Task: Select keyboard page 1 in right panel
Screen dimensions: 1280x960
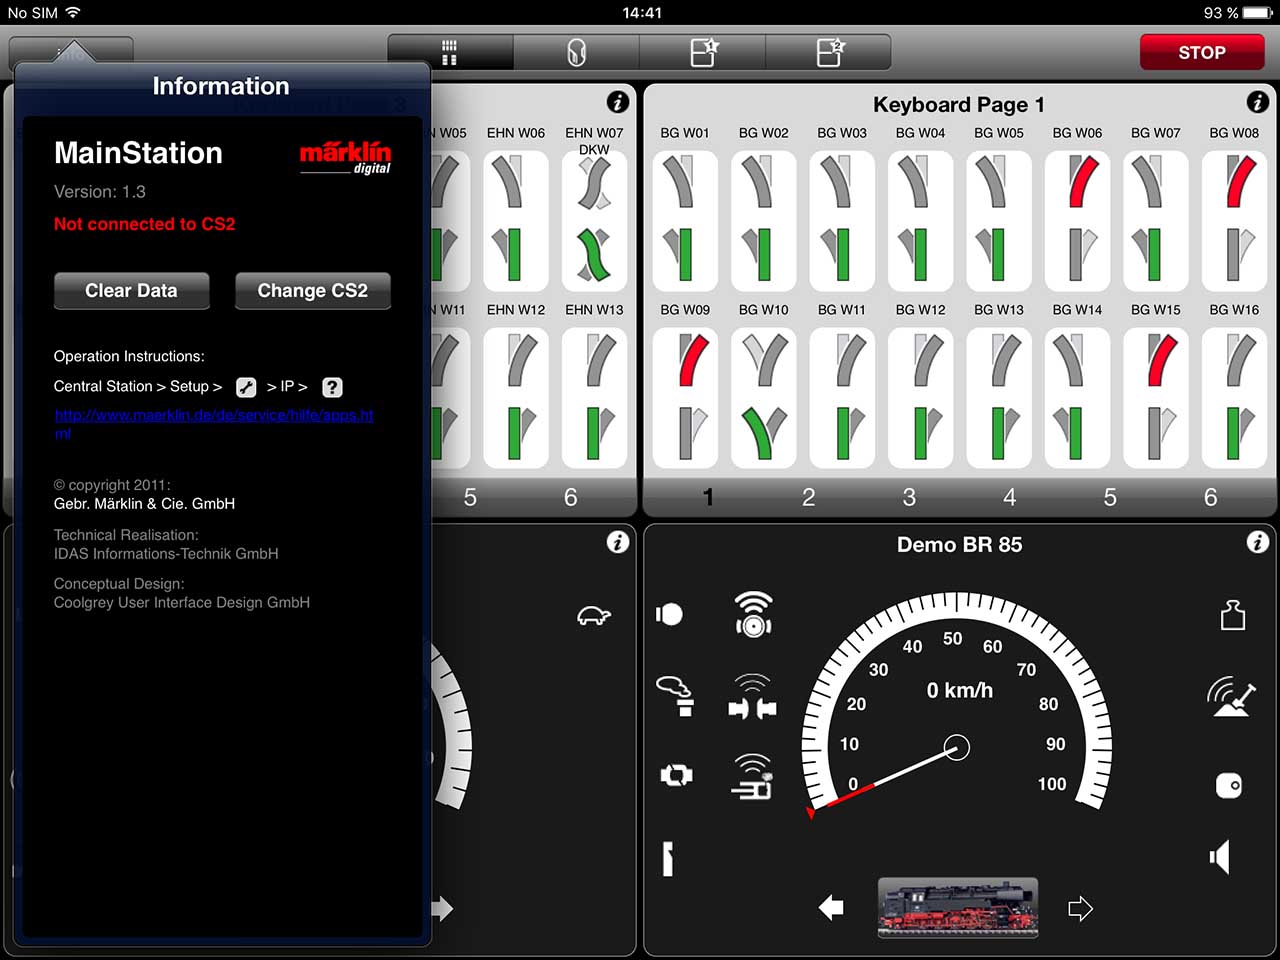Action: coord(708,497)
